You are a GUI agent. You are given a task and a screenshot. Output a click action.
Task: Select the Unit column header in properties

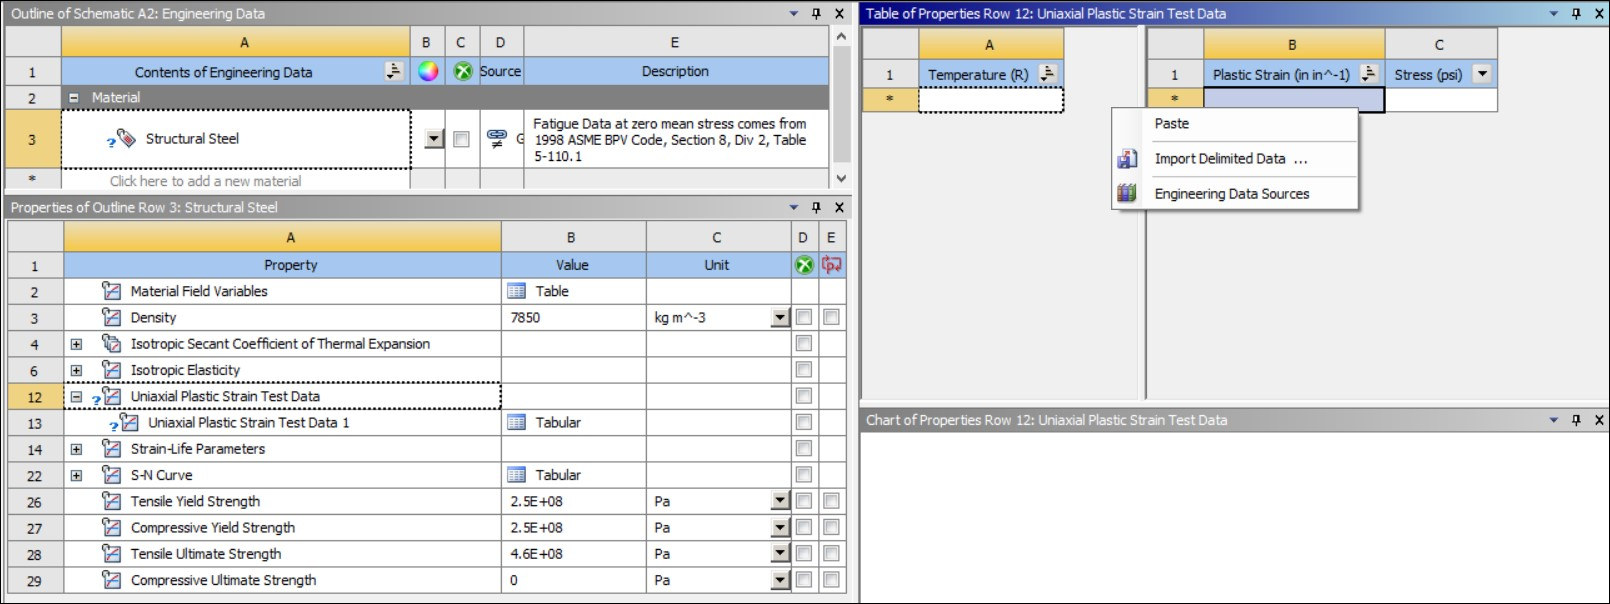pyautogui.click(x=718, y=265)
